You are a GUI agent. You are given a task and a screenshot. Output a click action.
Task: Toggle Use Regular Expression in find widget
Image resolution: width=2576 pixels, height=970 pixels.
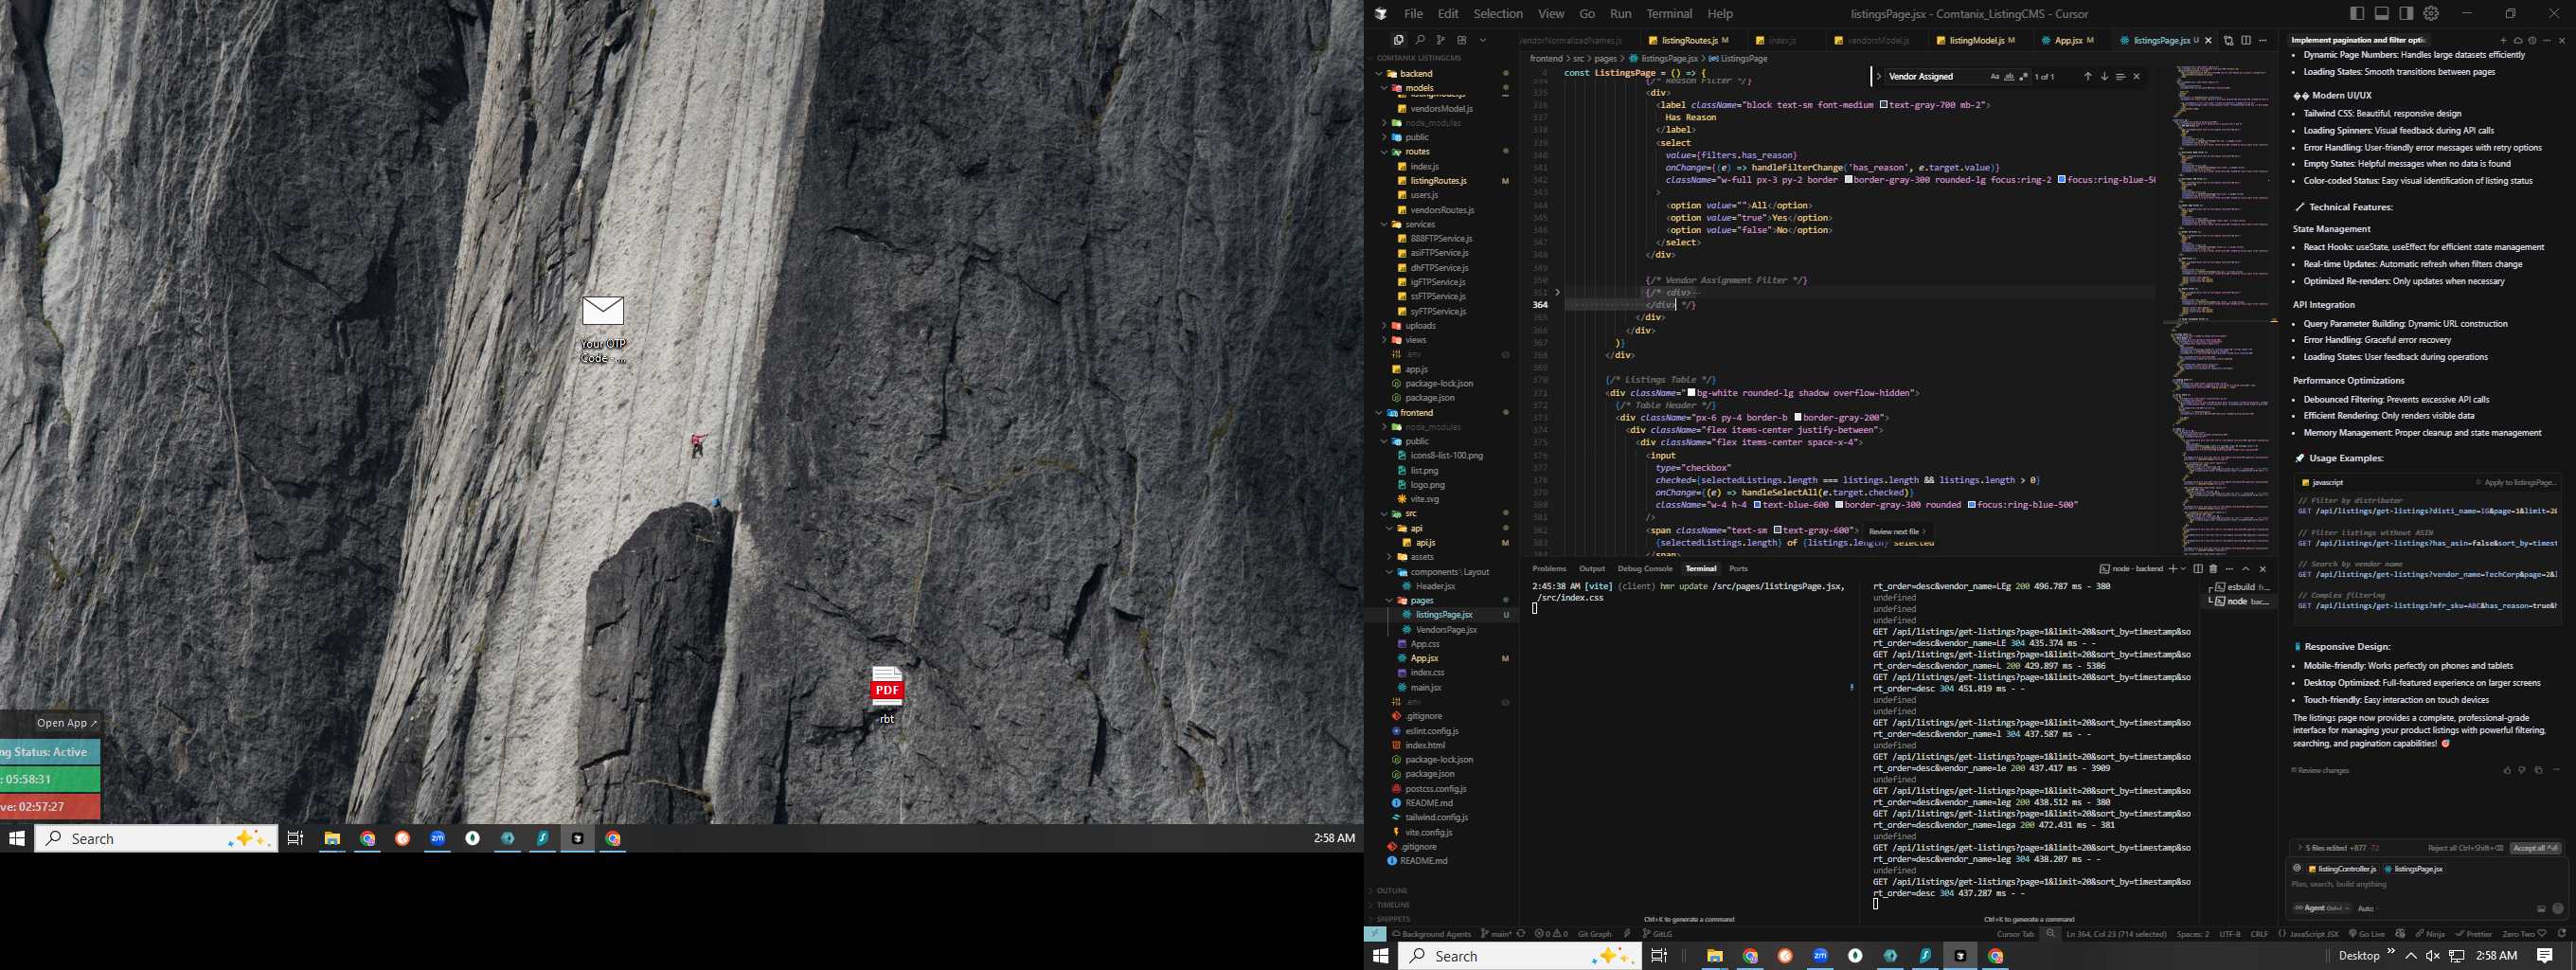pos(2024,76)
